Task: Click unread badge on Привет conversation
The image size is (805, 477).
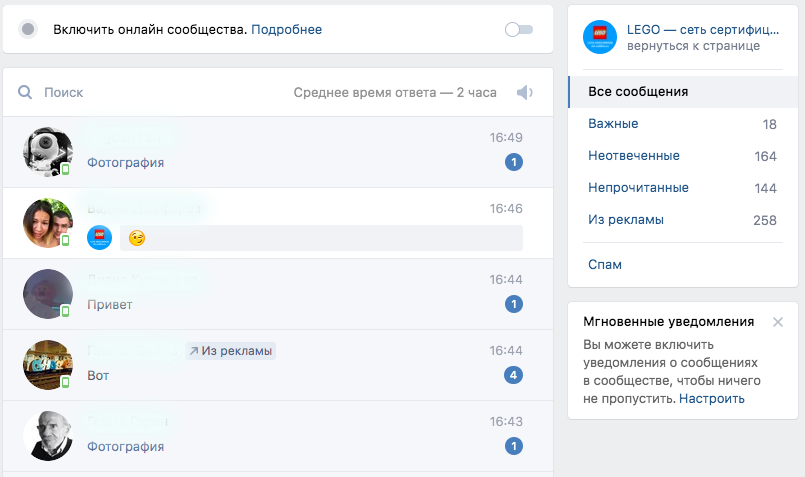Action: pyautogui.click(x=513, y=304)
